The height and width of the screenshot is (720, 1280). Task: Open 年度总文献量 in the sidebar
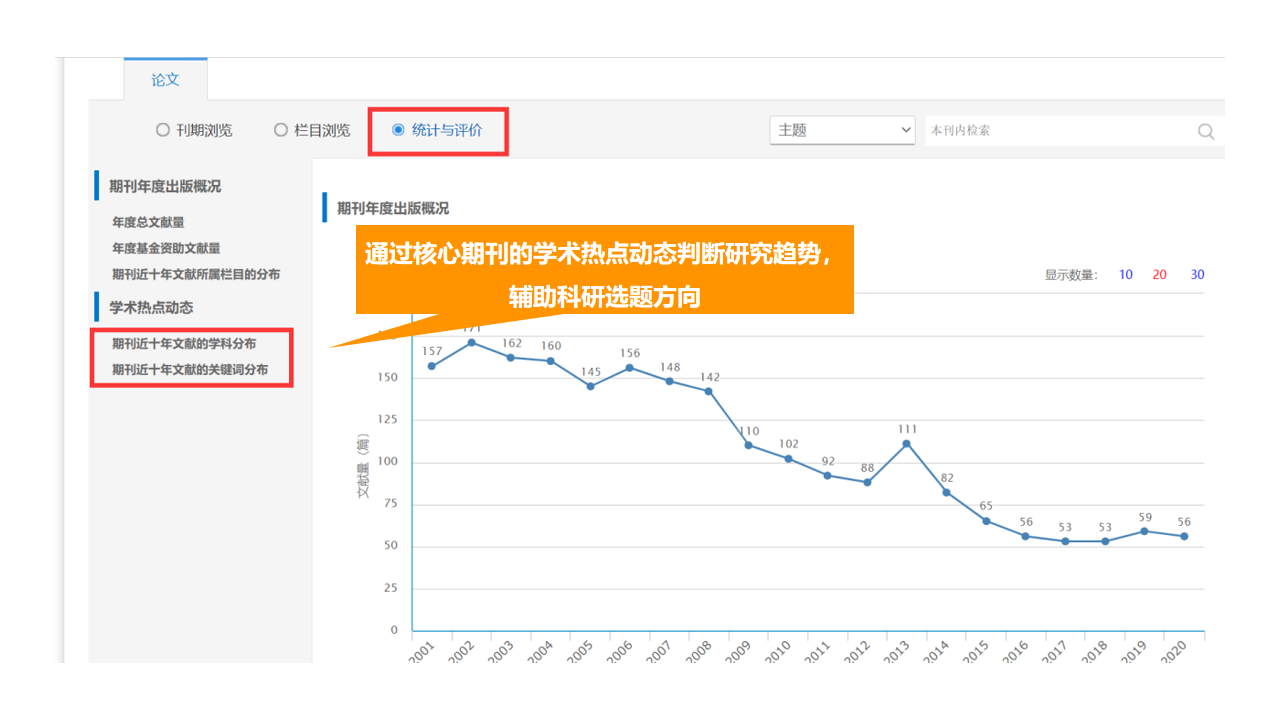[148, 222]
